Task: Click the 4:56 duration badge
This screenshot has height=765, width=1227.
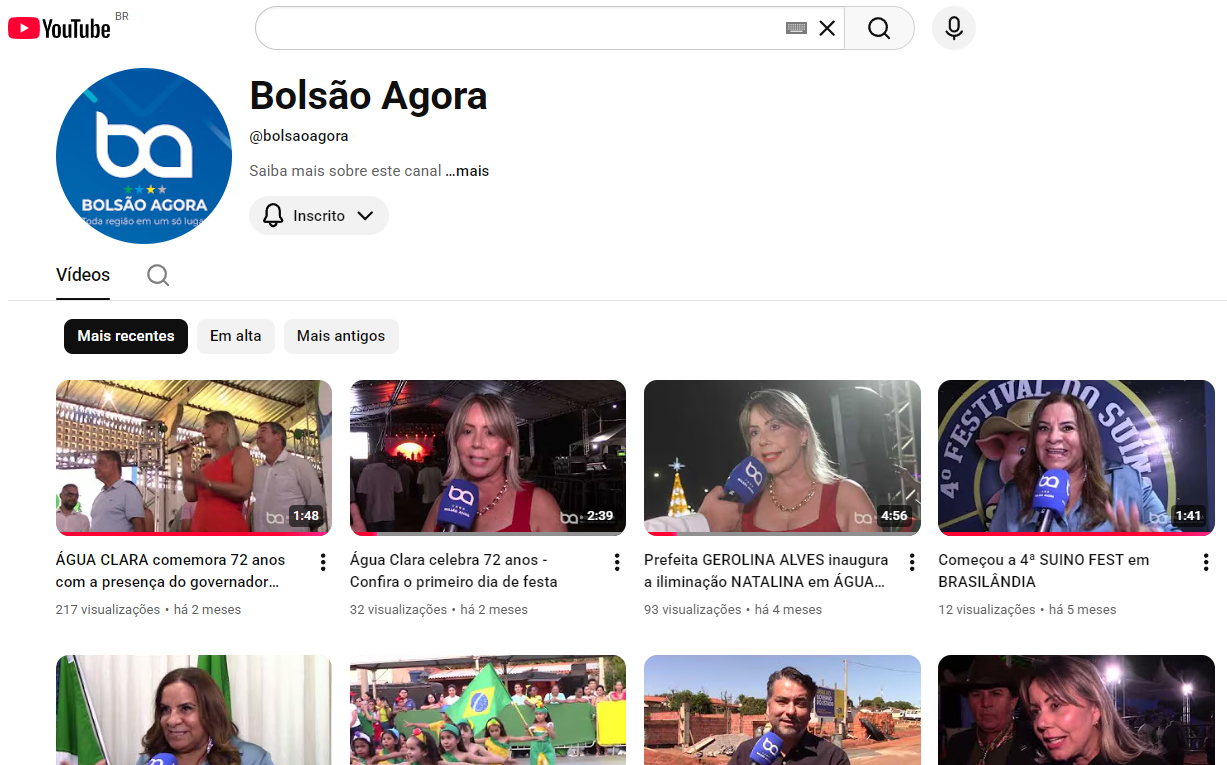Action: pos(894,516)
